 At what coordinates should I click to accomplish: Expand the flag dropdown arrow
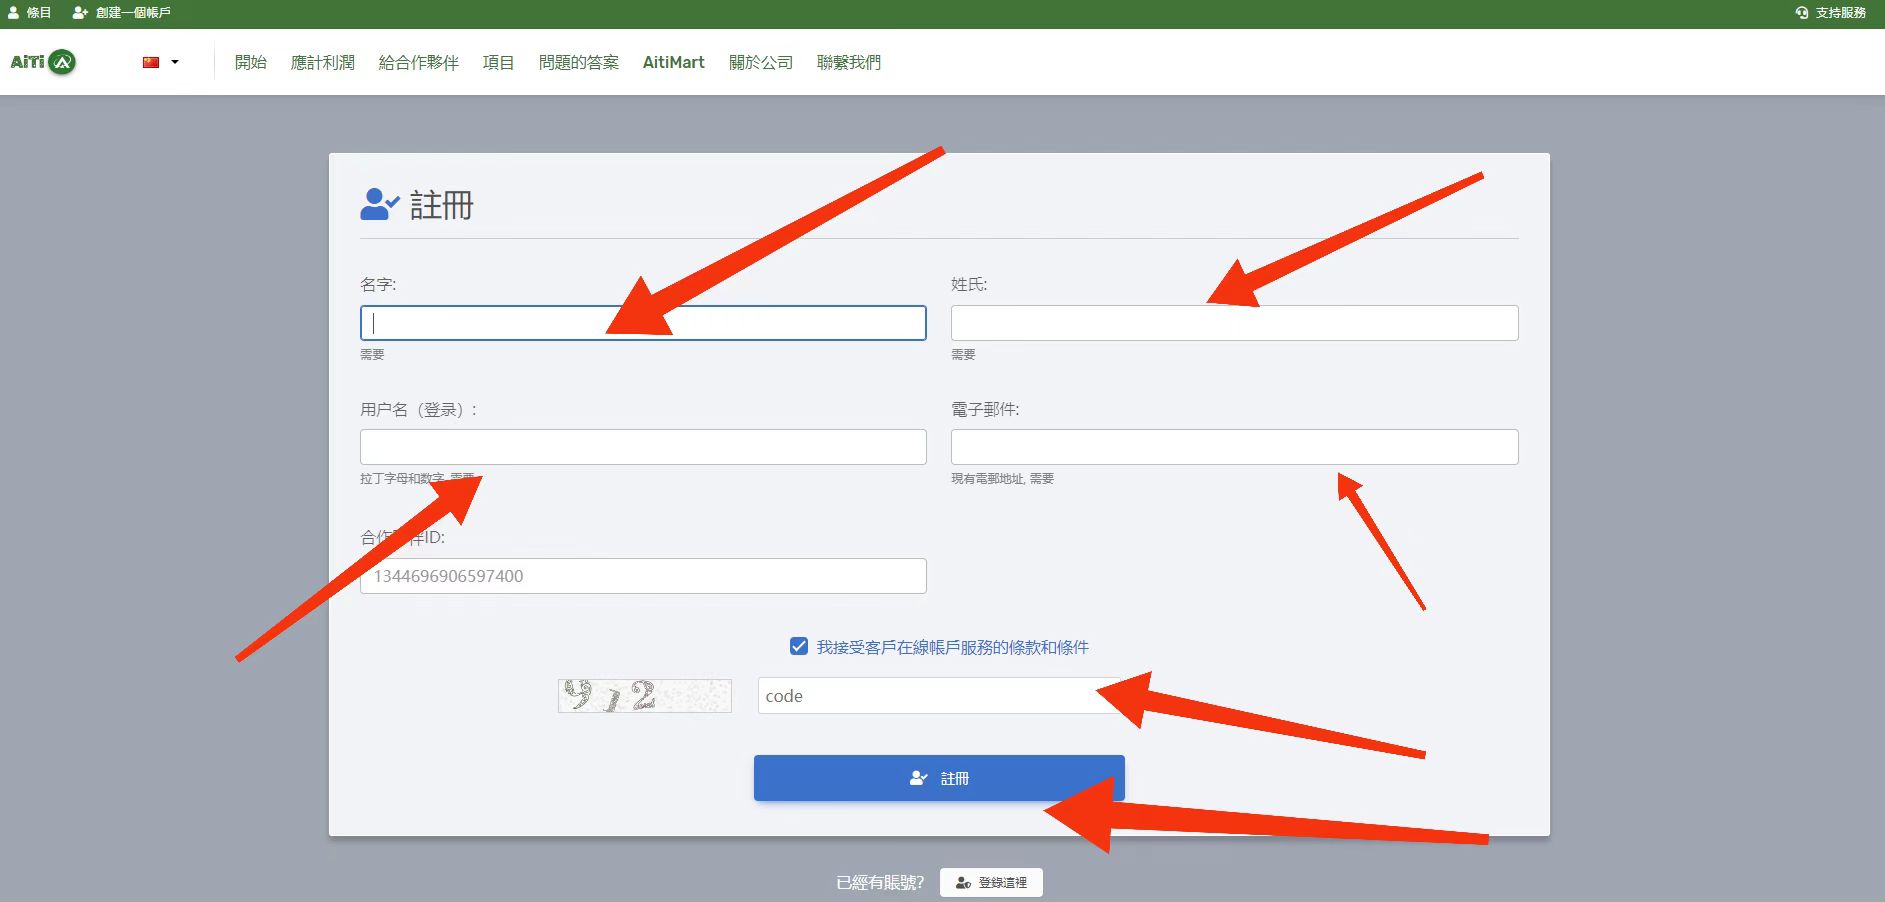point(175,62)
